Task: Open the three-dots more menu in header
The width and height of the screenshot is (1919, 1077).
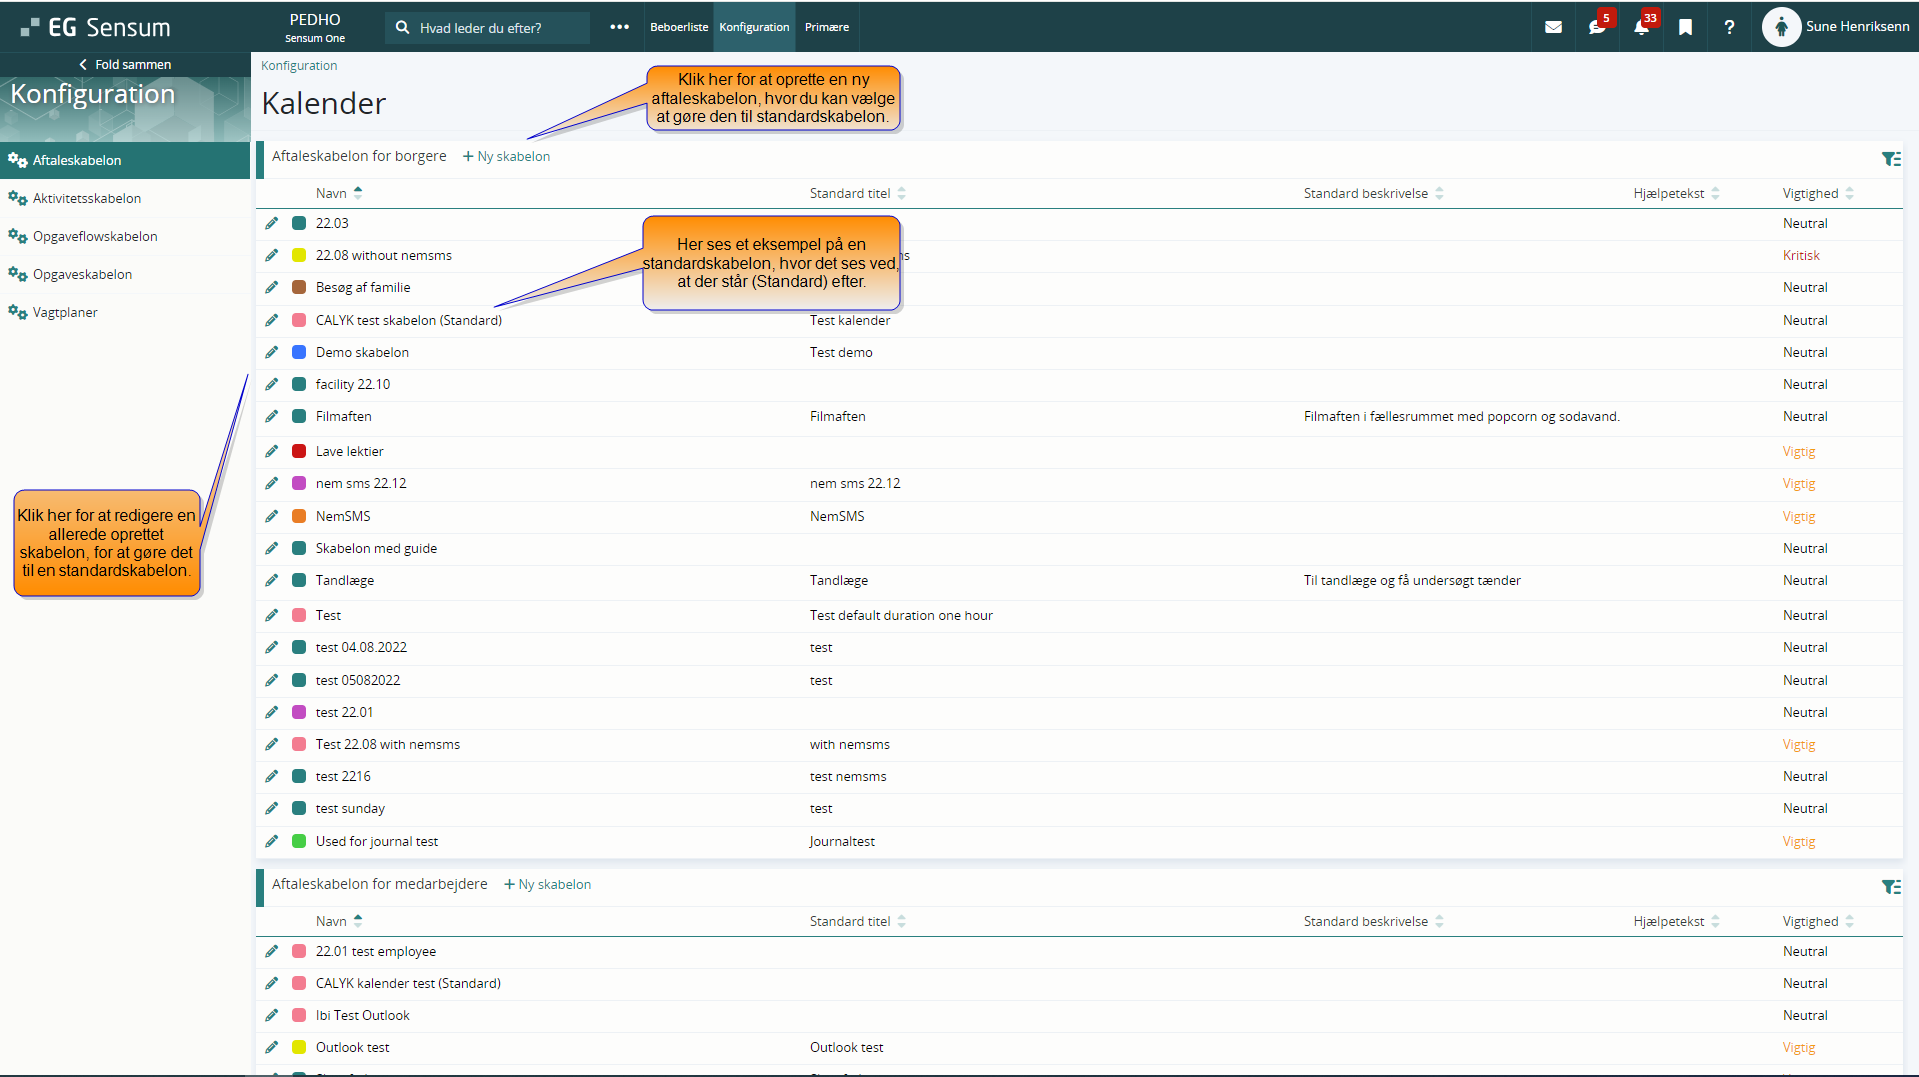Action: click(619, 27)
